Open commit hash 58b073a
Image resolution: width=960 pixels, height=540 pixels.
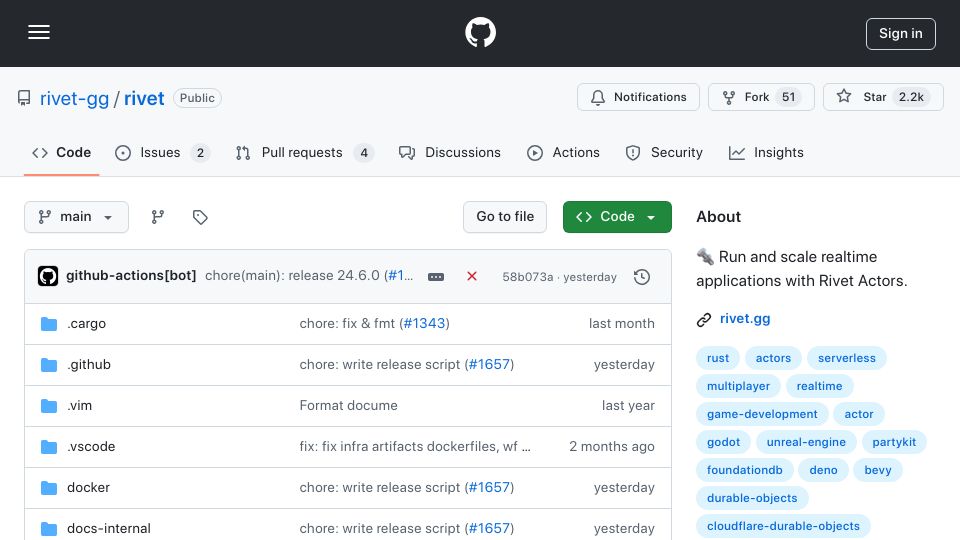(x=528, y=277)
